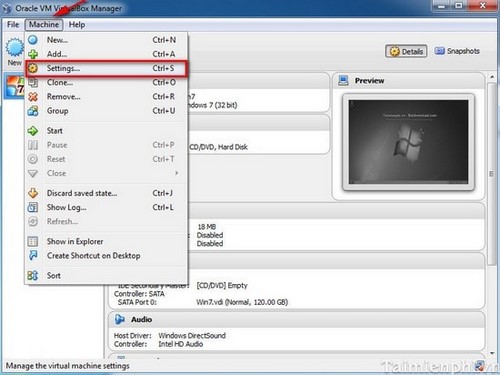Click the Create Shortcut on Desktop icon
Viewport: 500px width, 375px height.
coord(33,256)
